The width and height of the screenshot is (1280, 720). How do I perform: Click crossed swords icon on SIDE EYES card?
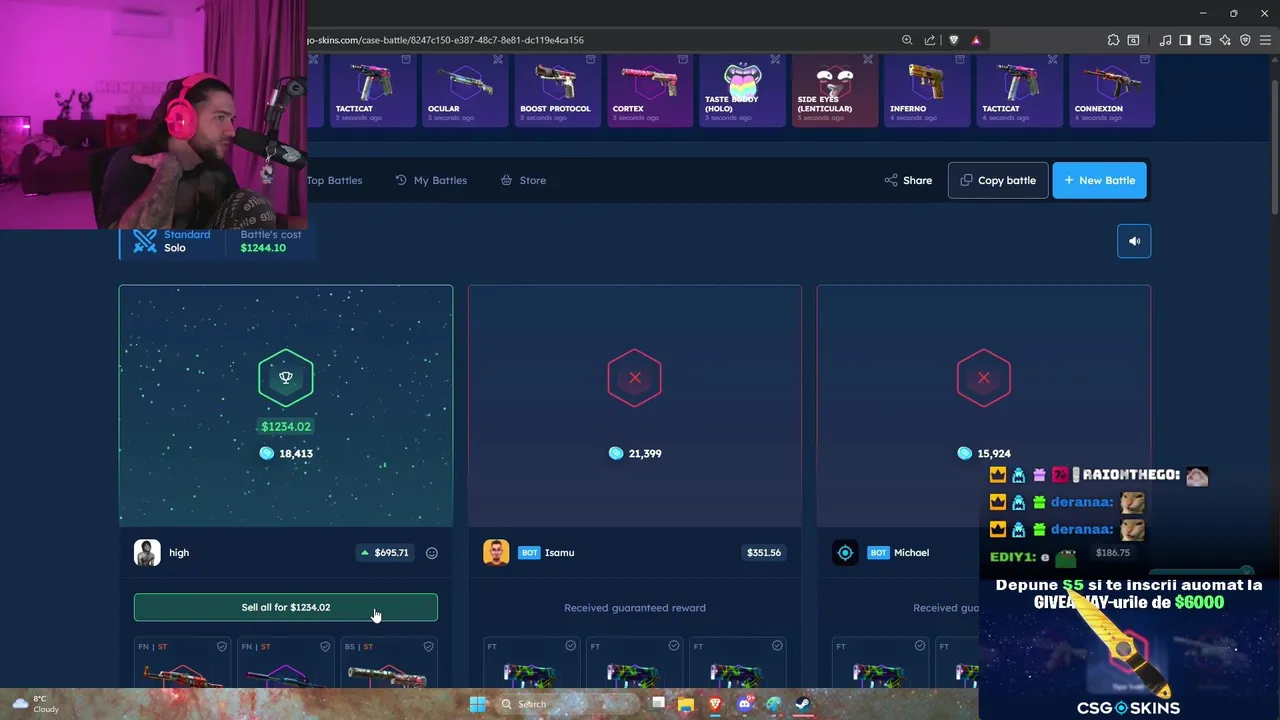point(867,60)
